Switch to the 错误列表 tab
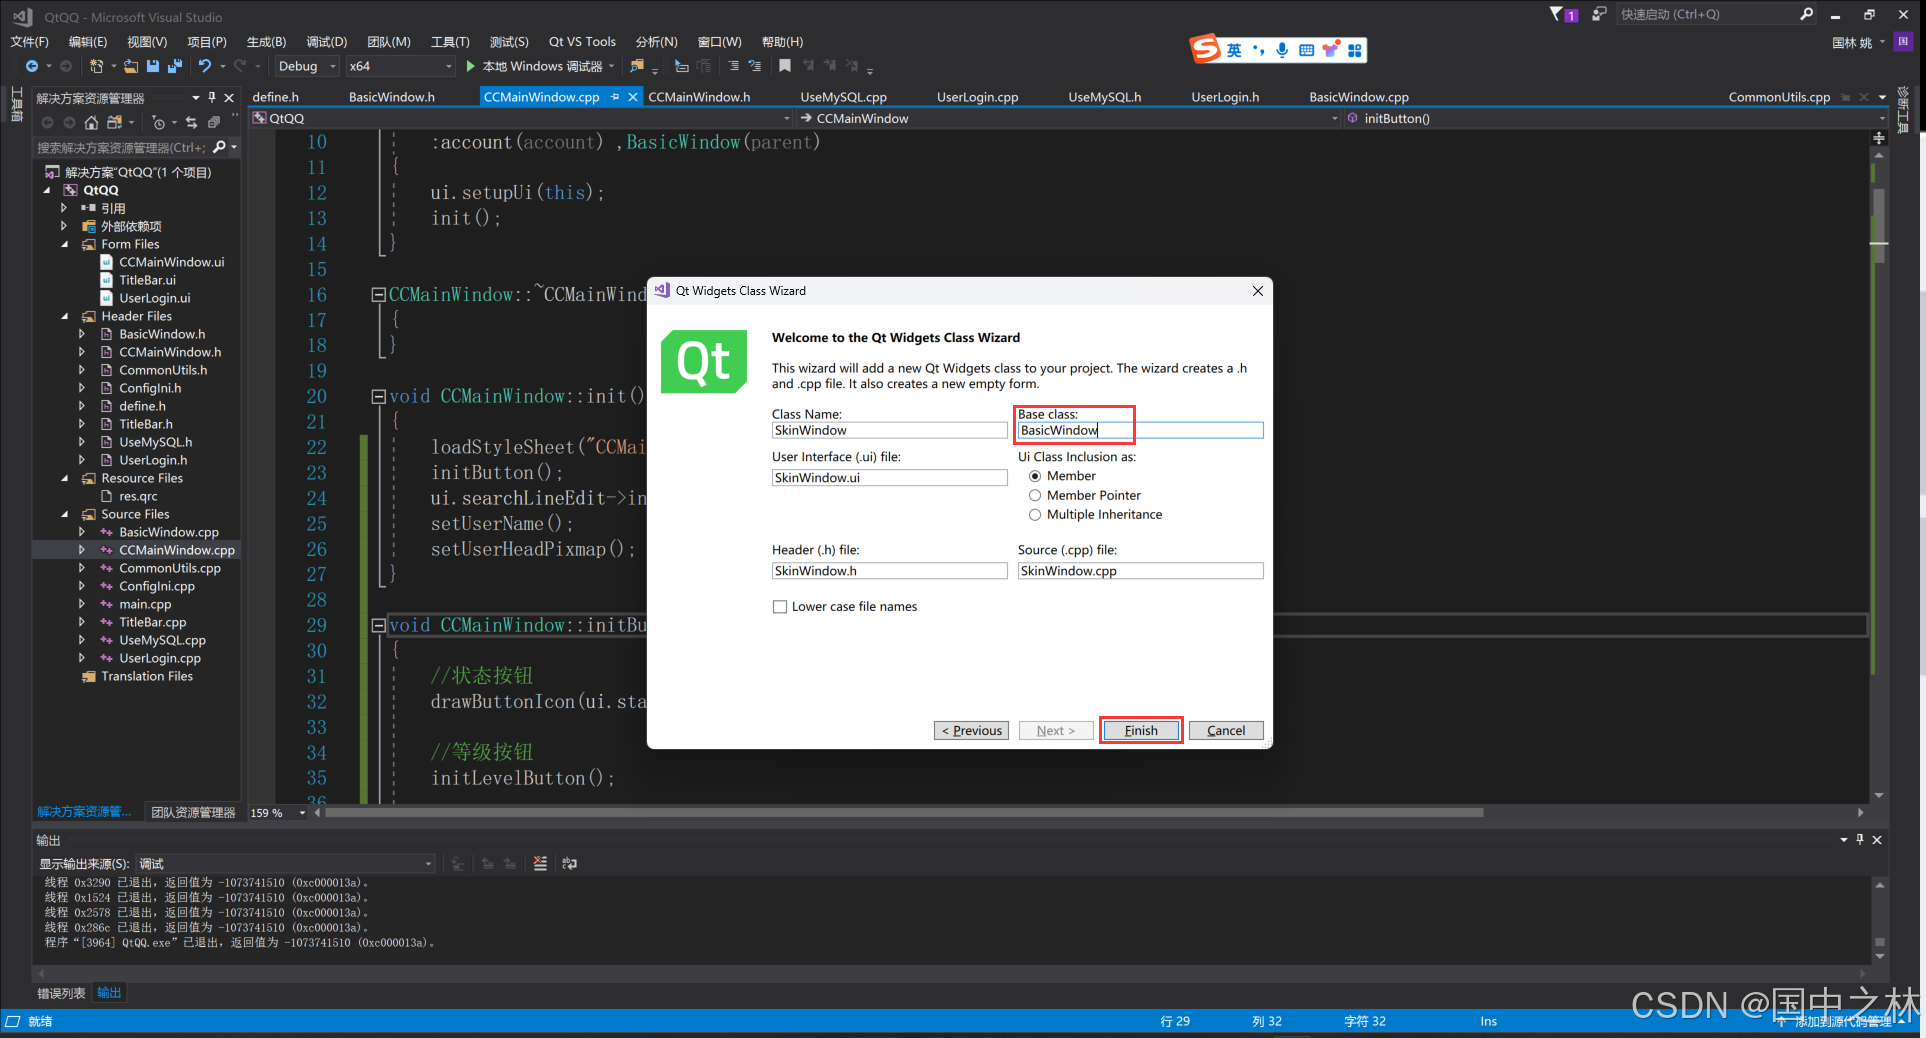The image size is (1926, 1038). point(61,993)
